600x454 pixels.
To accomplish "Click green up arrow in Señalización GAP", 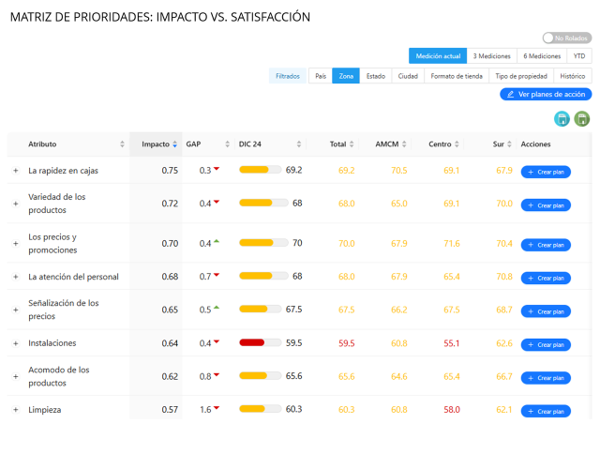I will [216, 308].
